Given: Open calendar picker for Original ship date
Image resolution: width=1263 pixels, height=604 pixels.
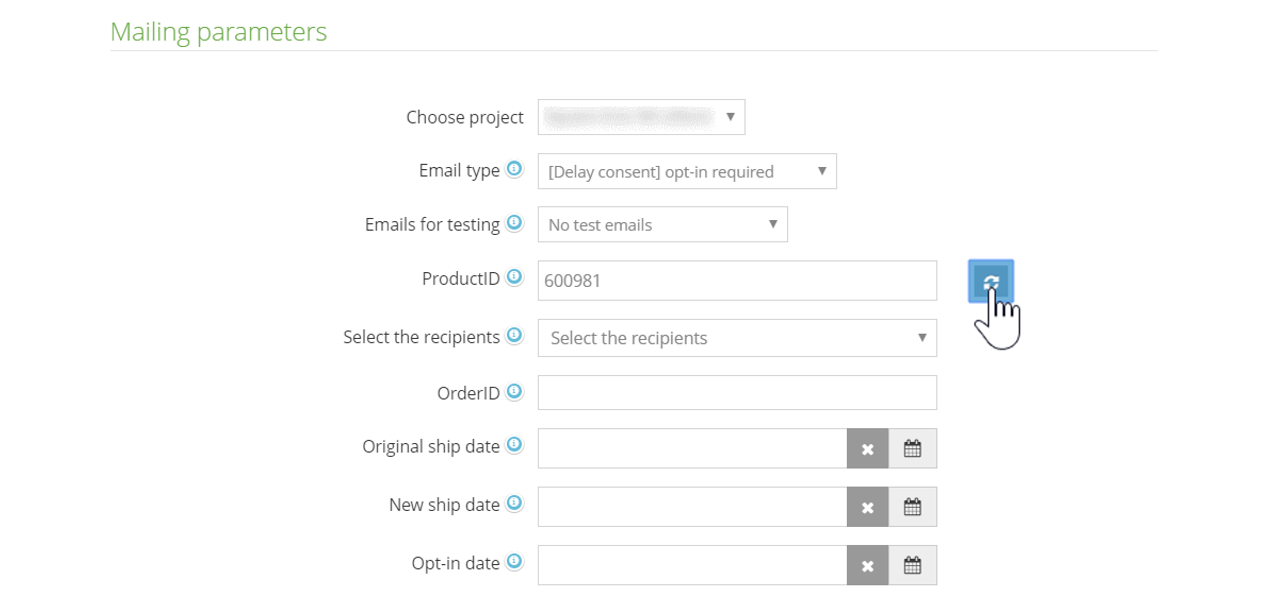Looking at the screenshot, I should pyautogui.click(x=912, y=449).
